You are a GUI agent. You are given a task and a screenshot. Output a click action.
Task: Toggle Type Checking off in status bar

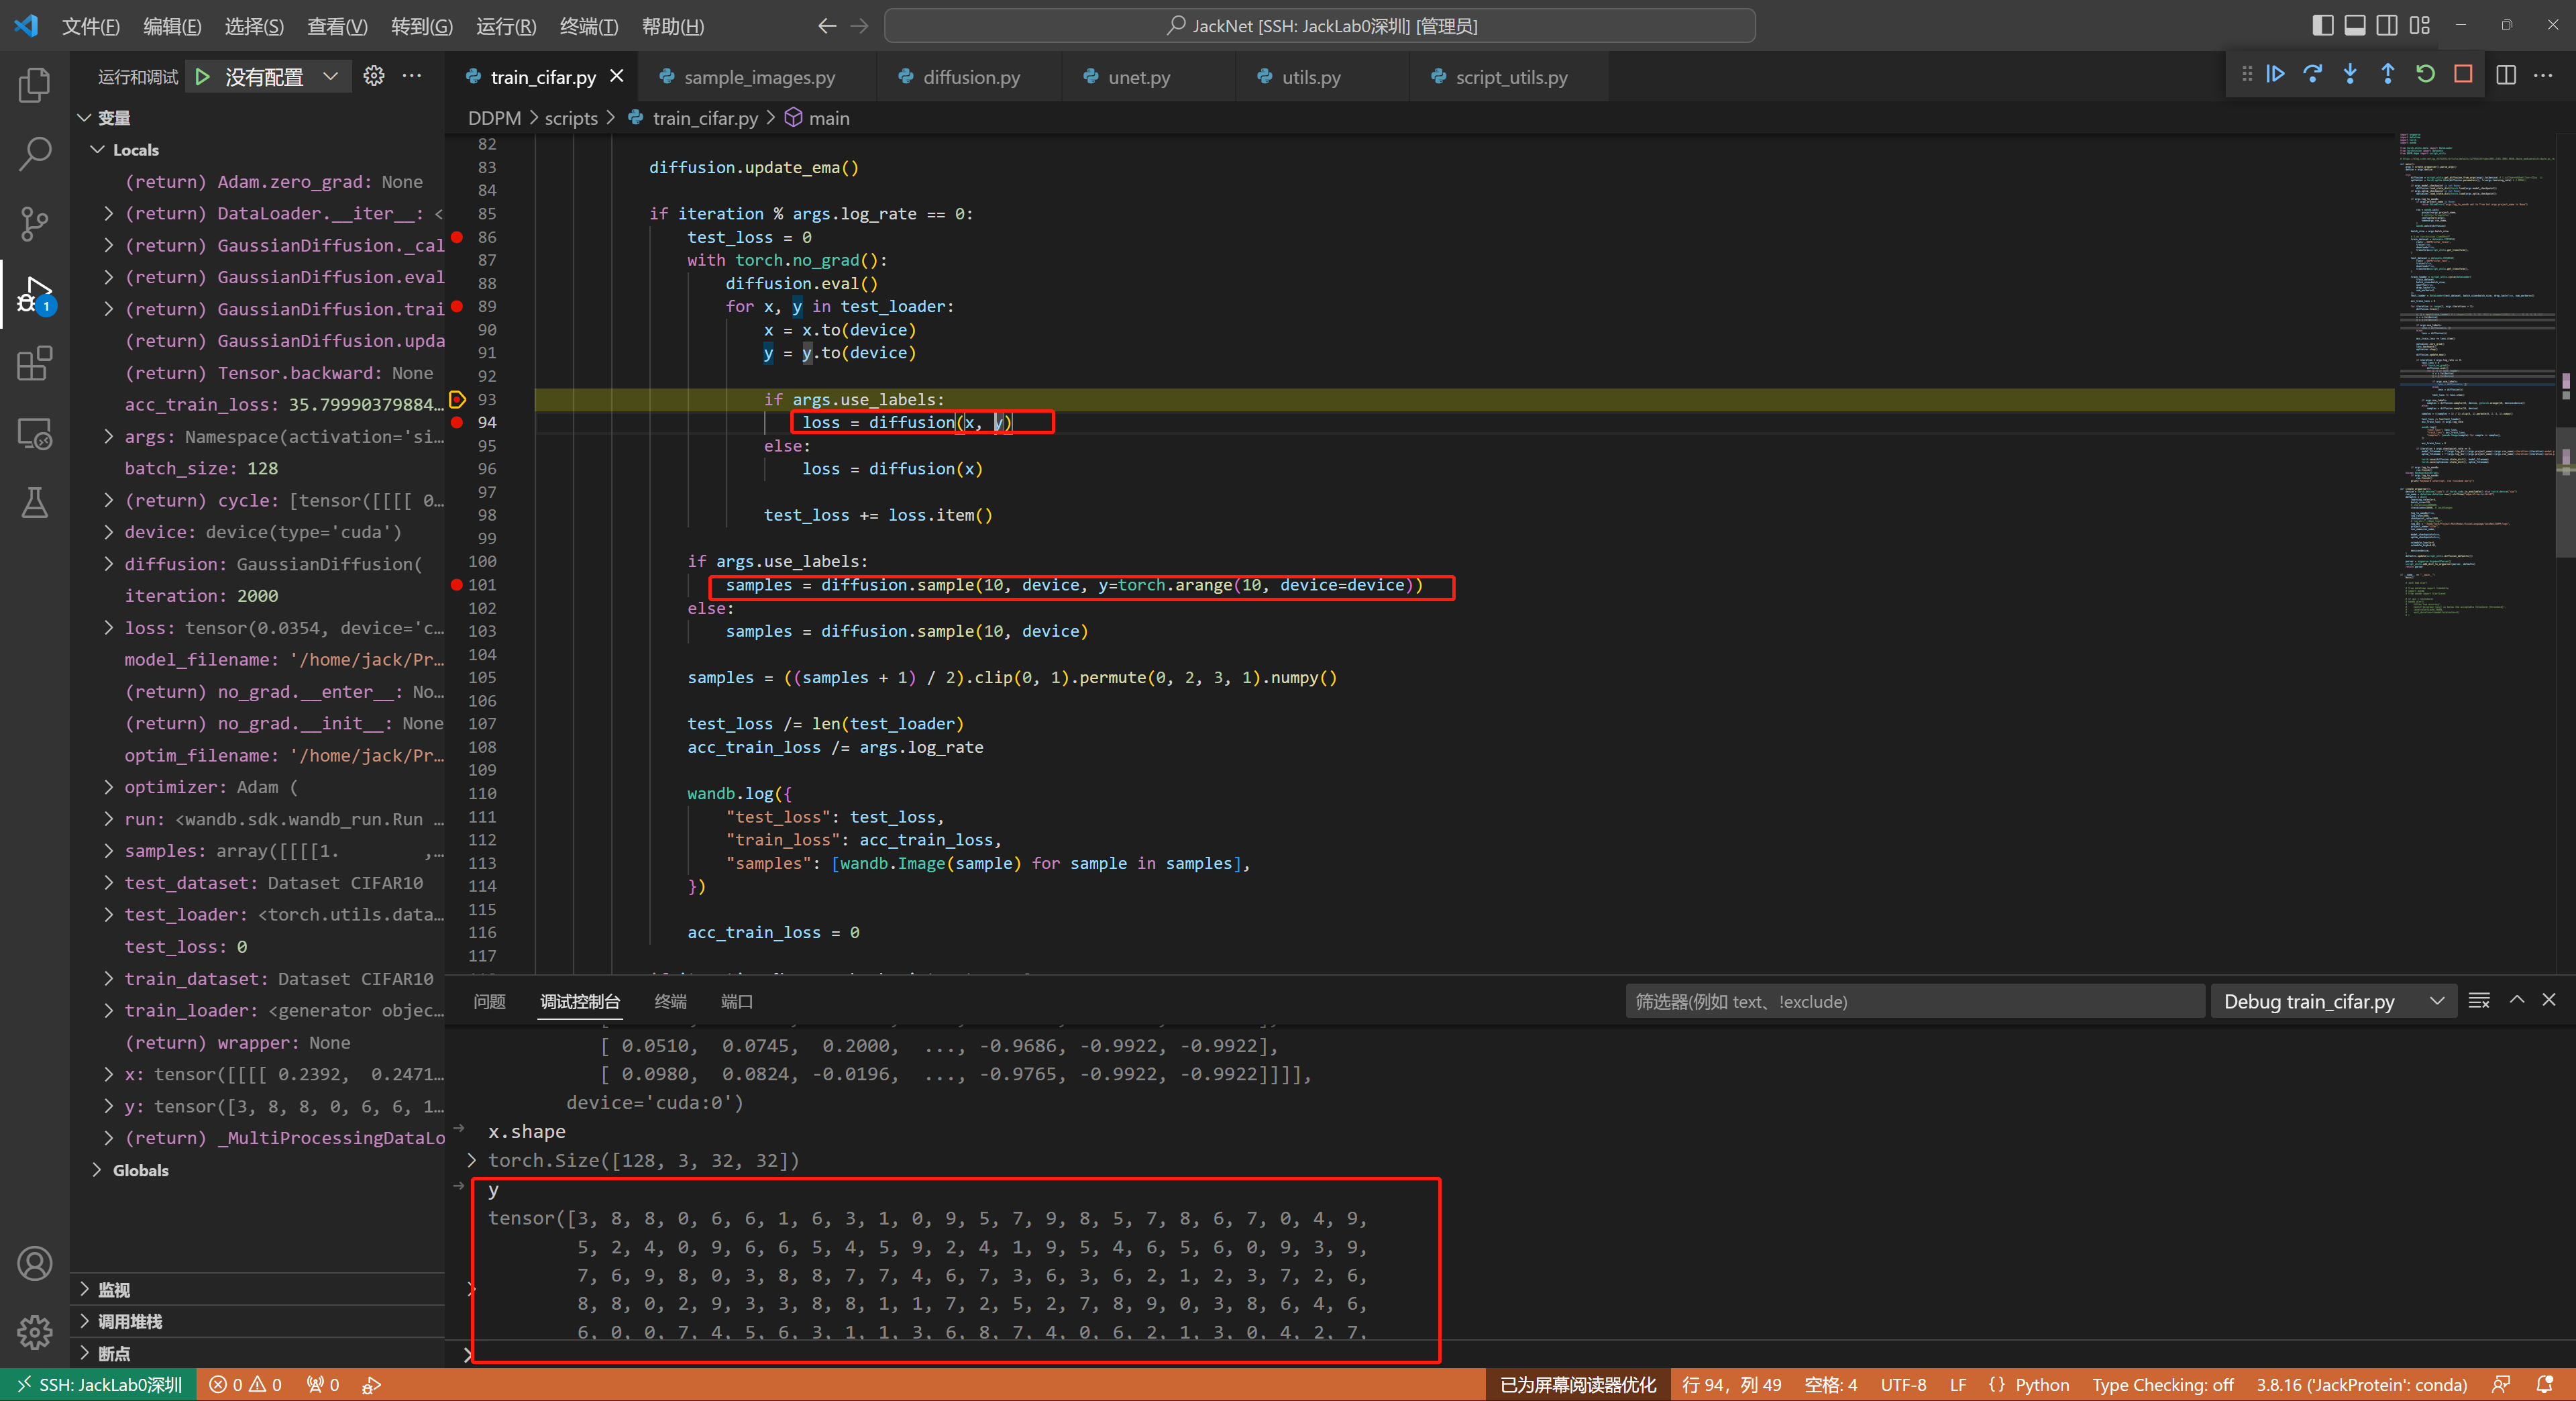click(2163, 1385)
